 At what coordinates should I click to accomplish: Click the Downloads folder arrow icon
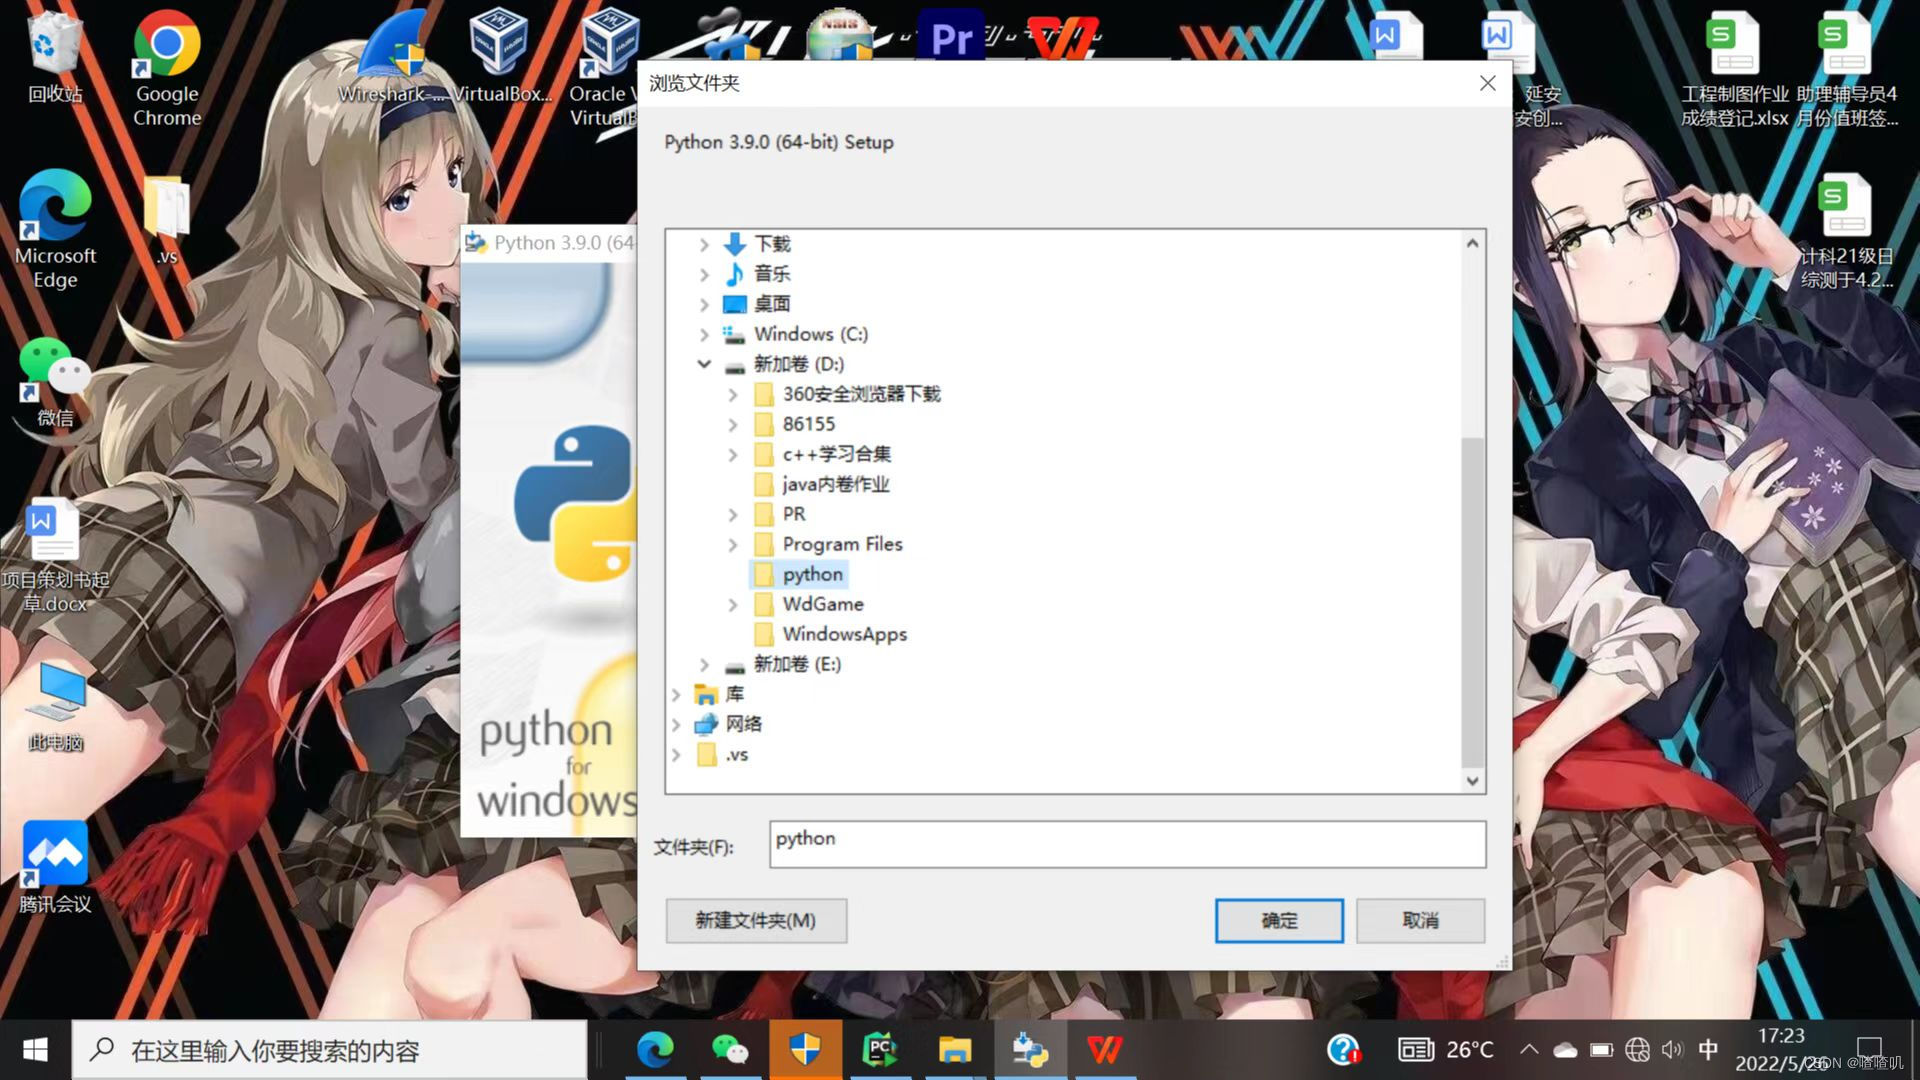(x=735, y=244)
